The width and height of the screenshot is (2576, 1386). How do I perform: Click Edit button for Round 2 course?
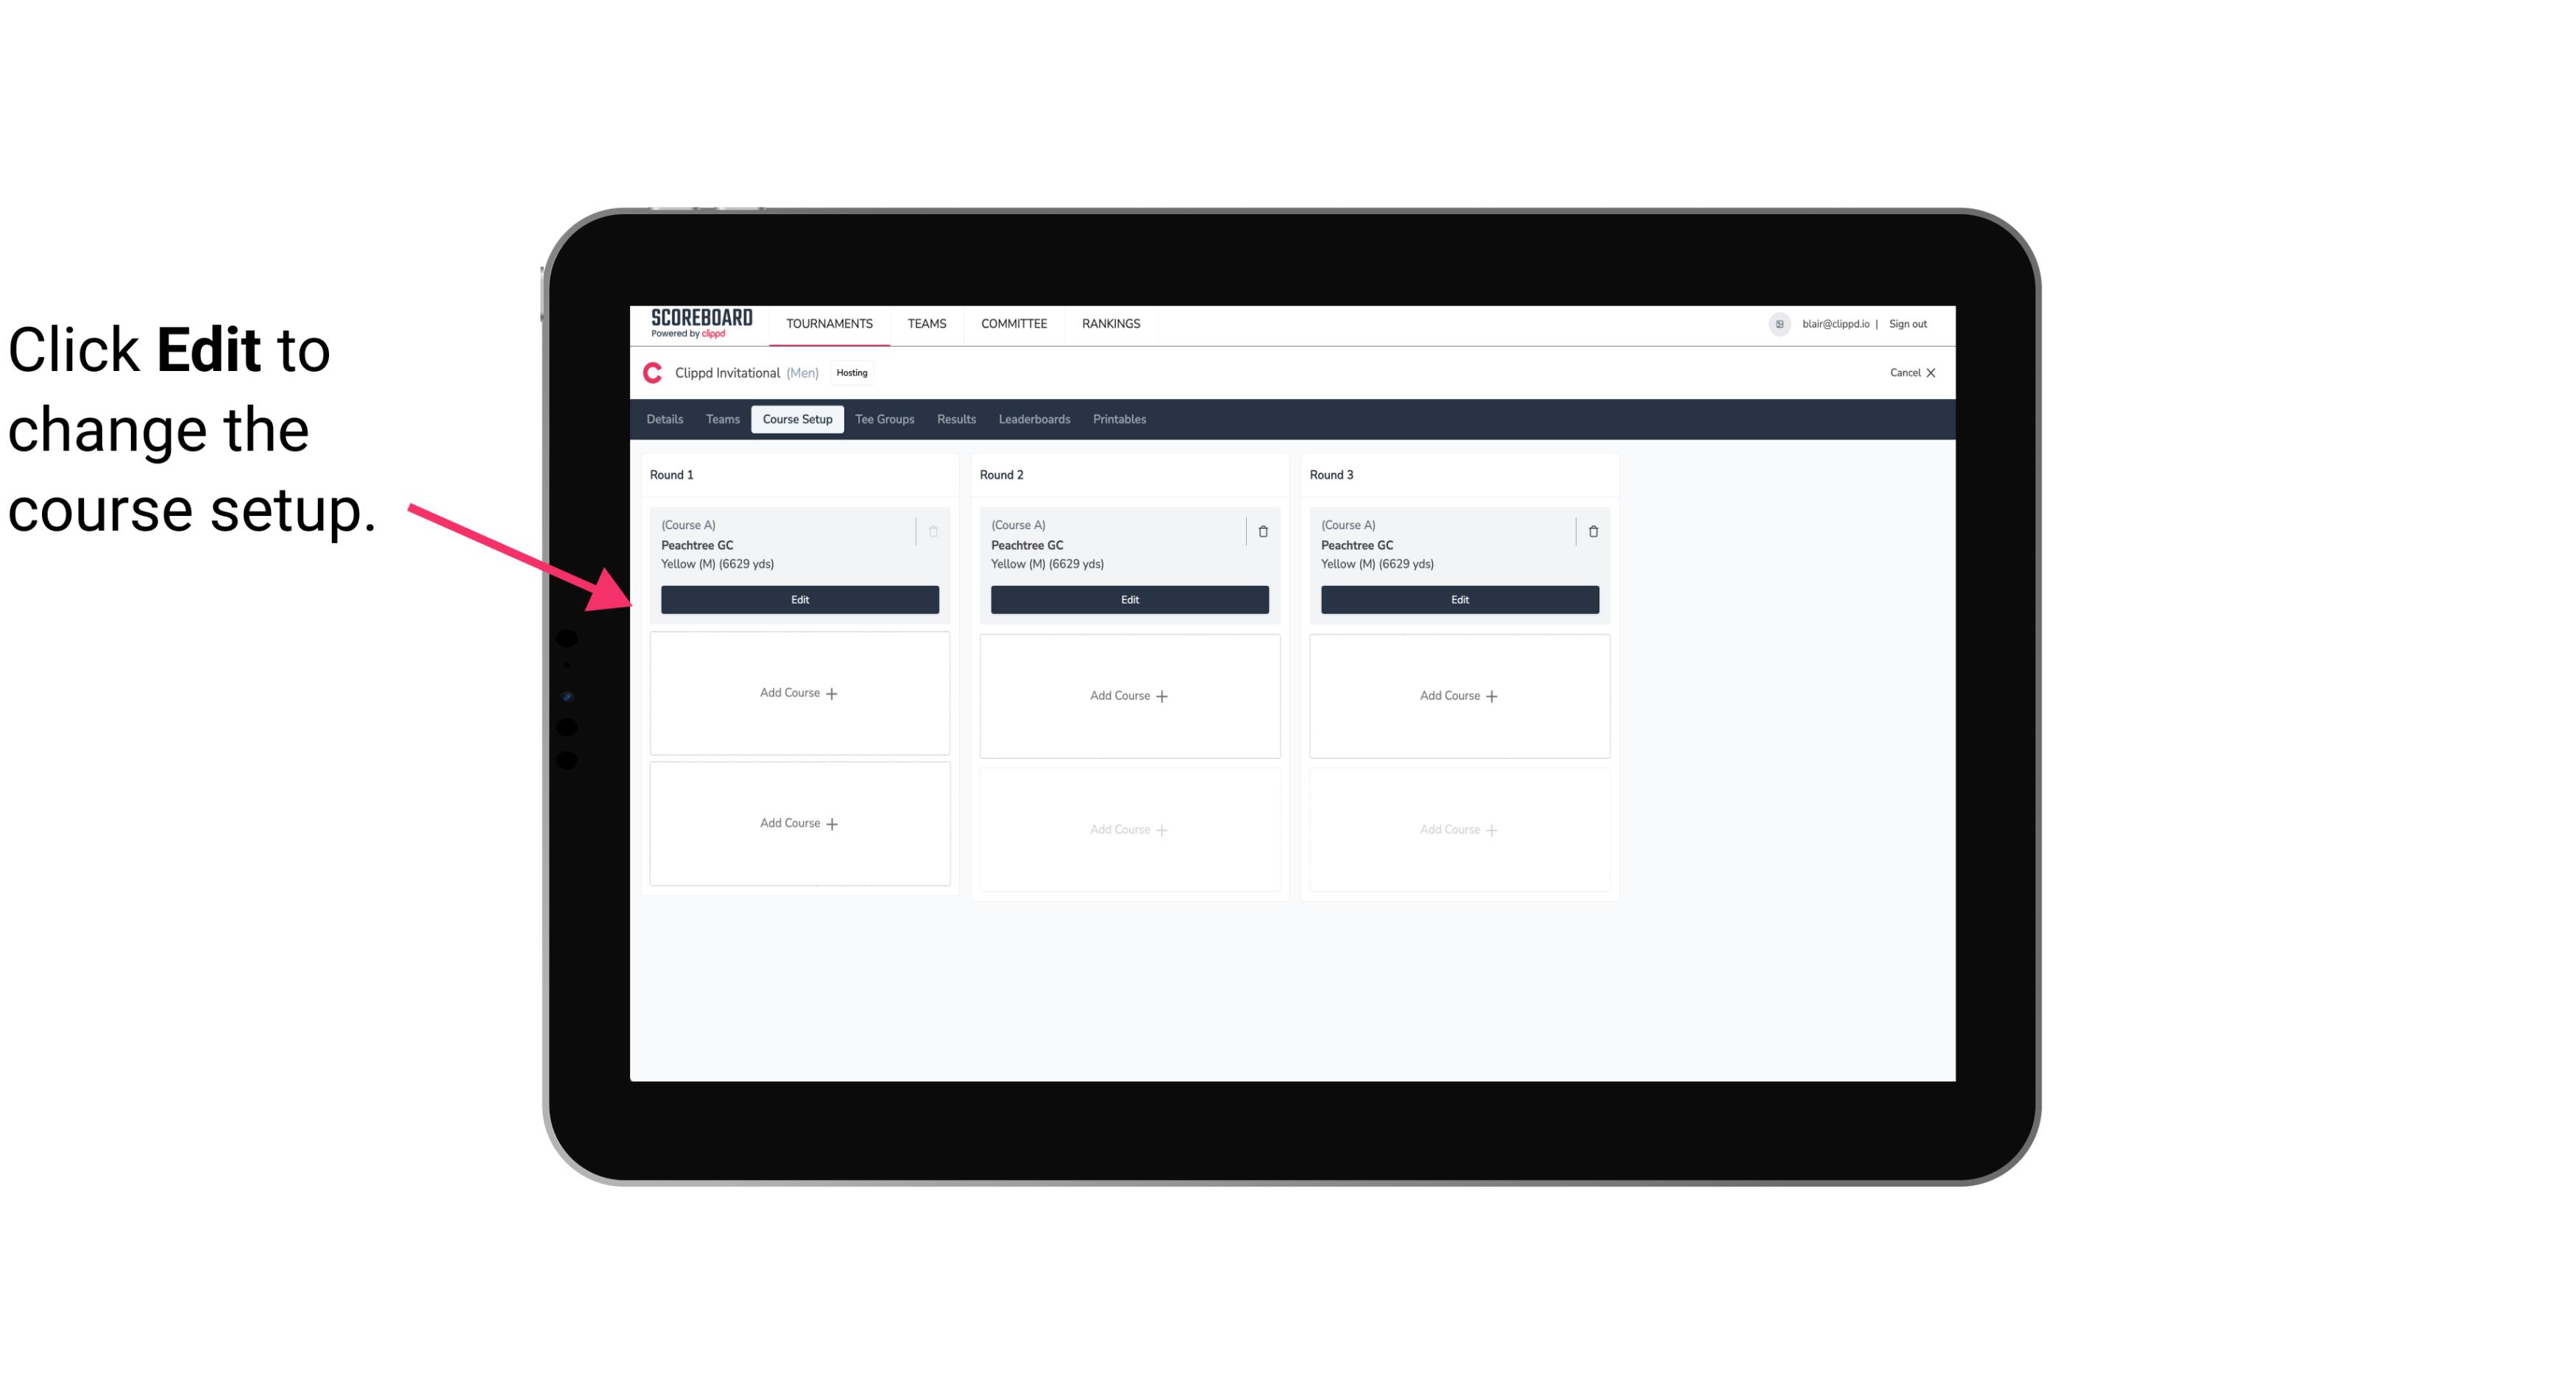pos(1128,599)
